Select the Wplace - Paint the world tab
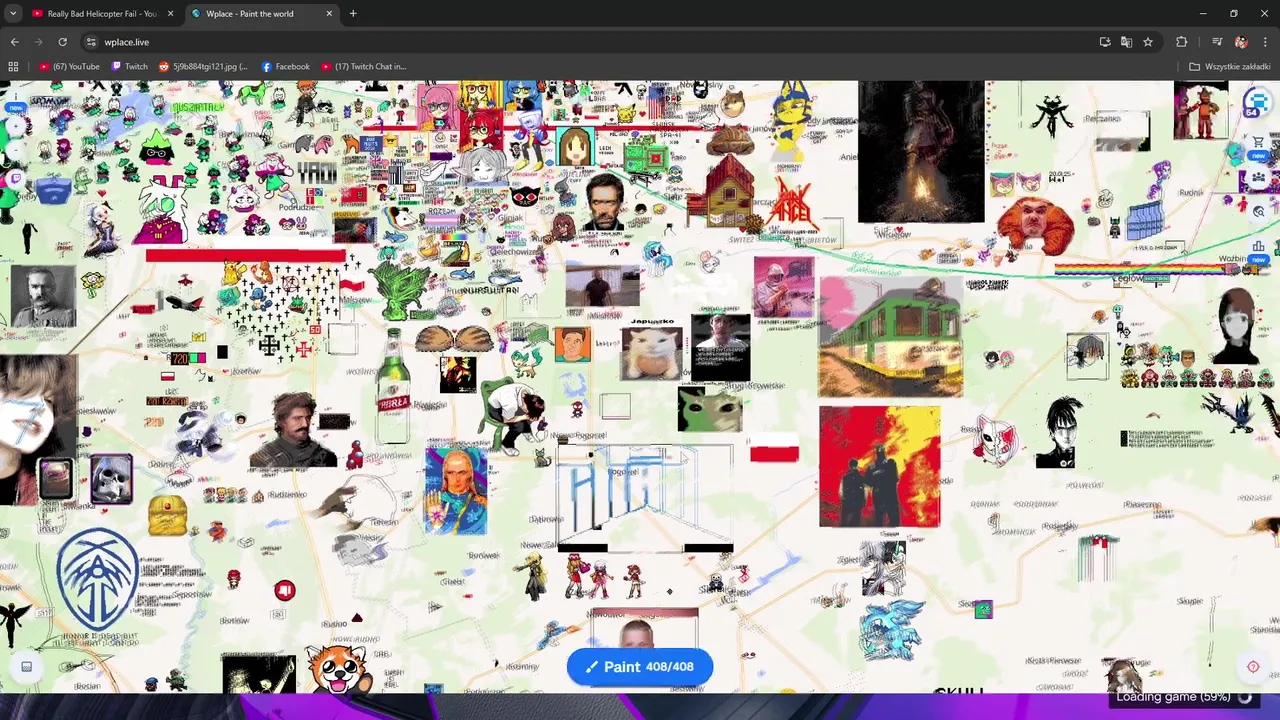Screen dimensions: 1280x720 pyautogui.click(x=262, y=14)
